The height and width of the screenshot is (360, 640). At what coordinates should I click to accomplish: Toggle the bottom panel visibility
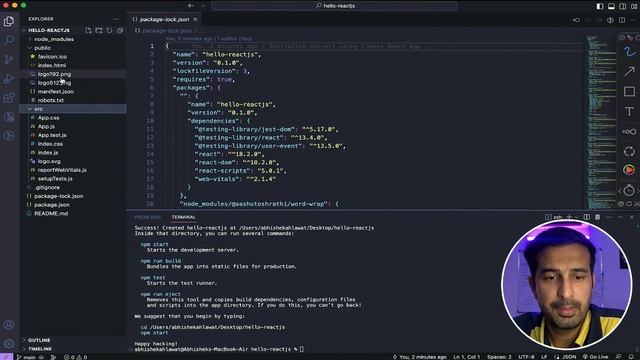611,6
